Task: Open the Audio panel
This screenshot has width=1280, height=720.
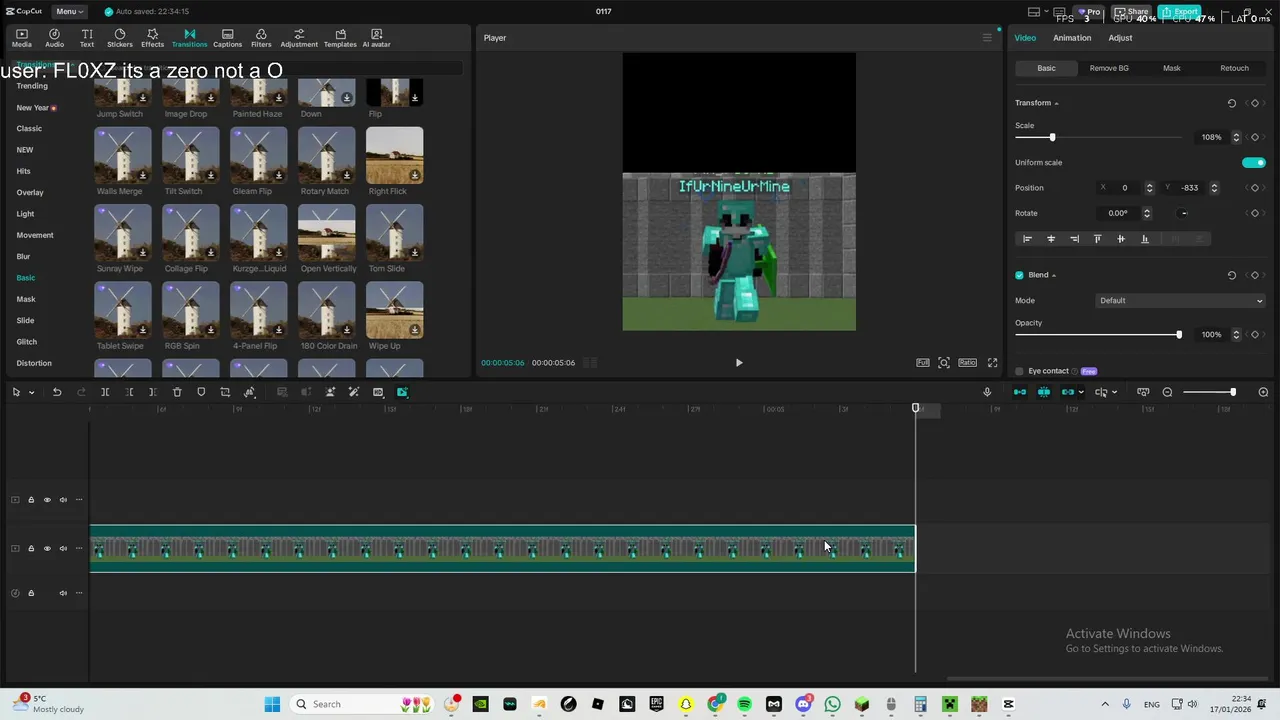Action: [54, 38]
